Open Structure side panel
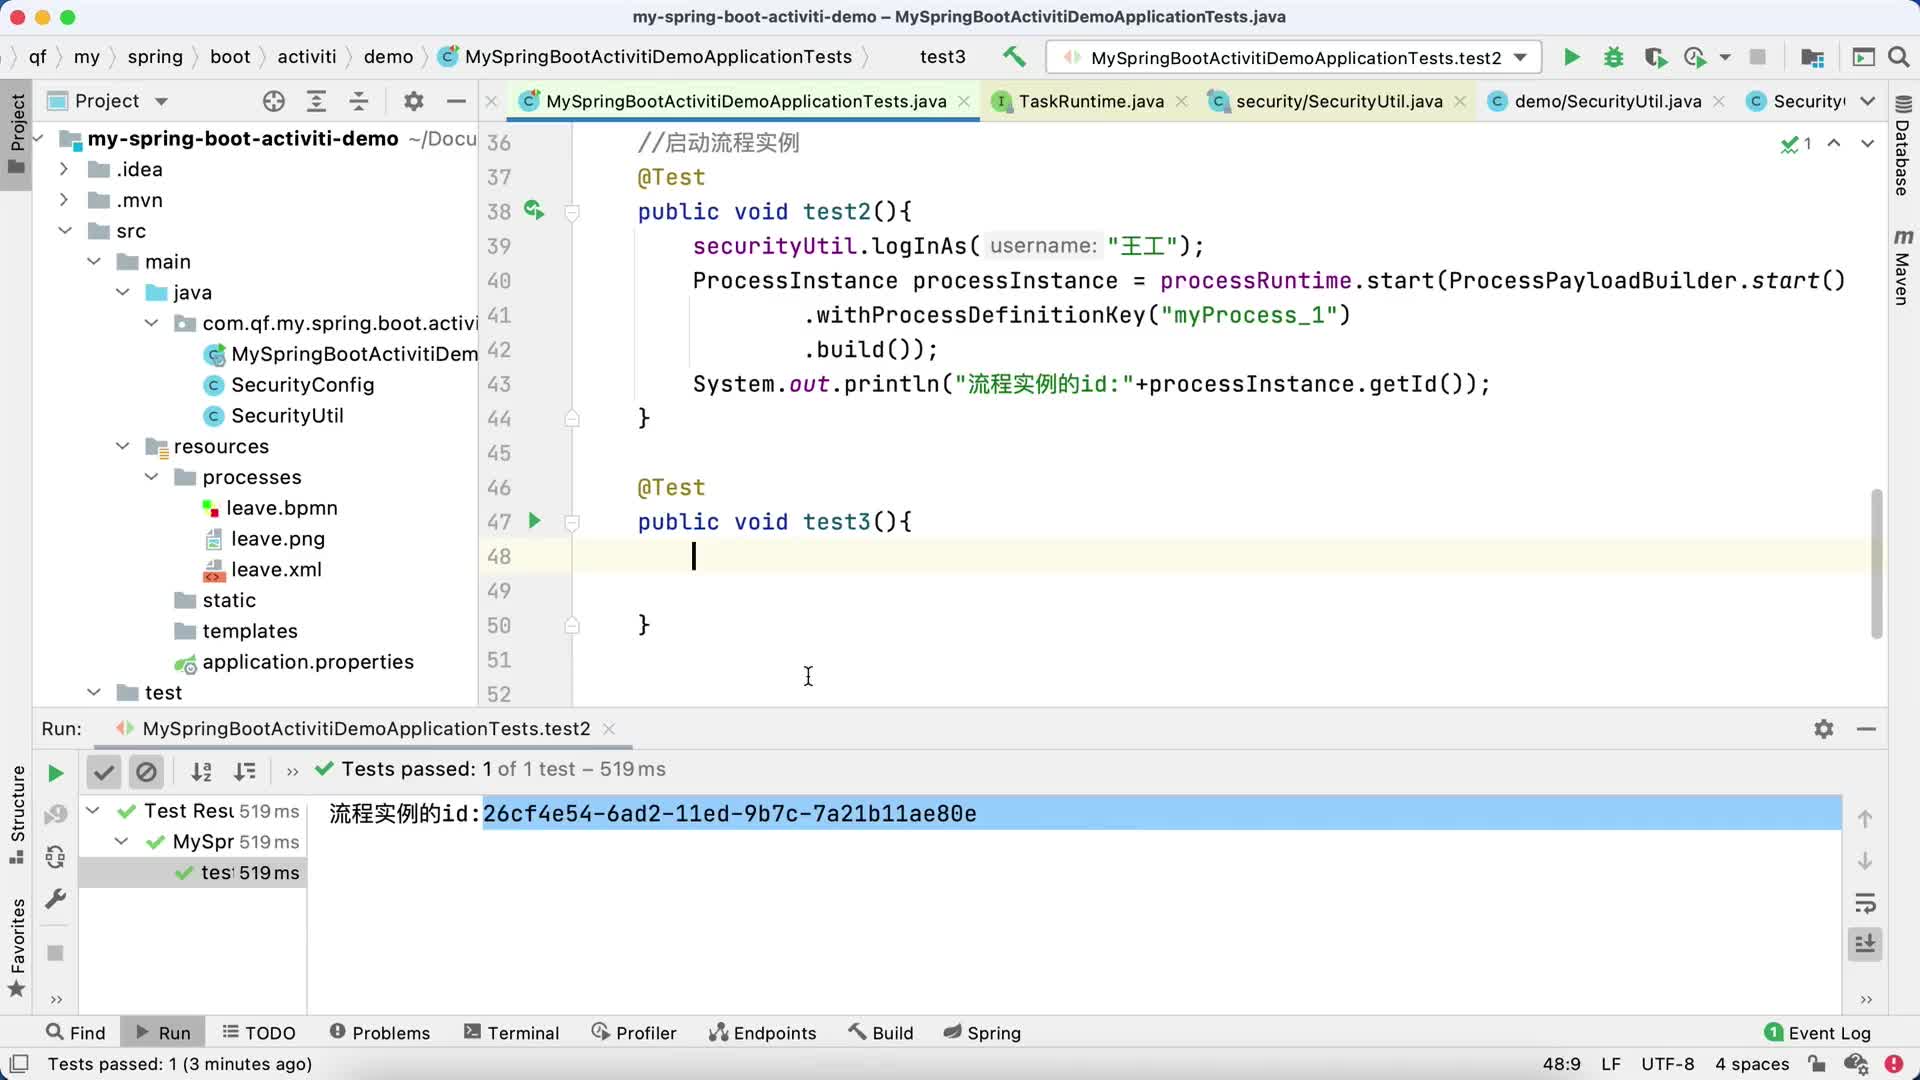The image size is (1920, 1080). 17,815
